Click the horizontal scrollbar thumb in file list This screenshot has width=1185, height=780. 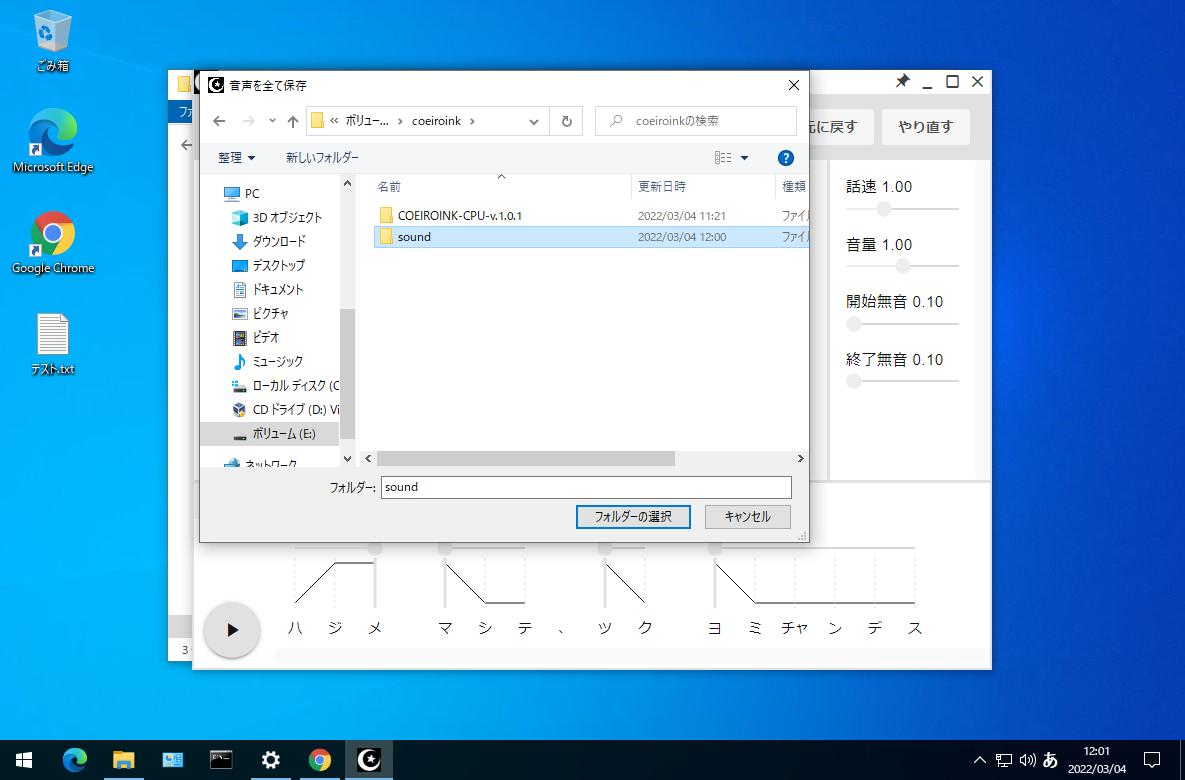(x=525, y=459)
